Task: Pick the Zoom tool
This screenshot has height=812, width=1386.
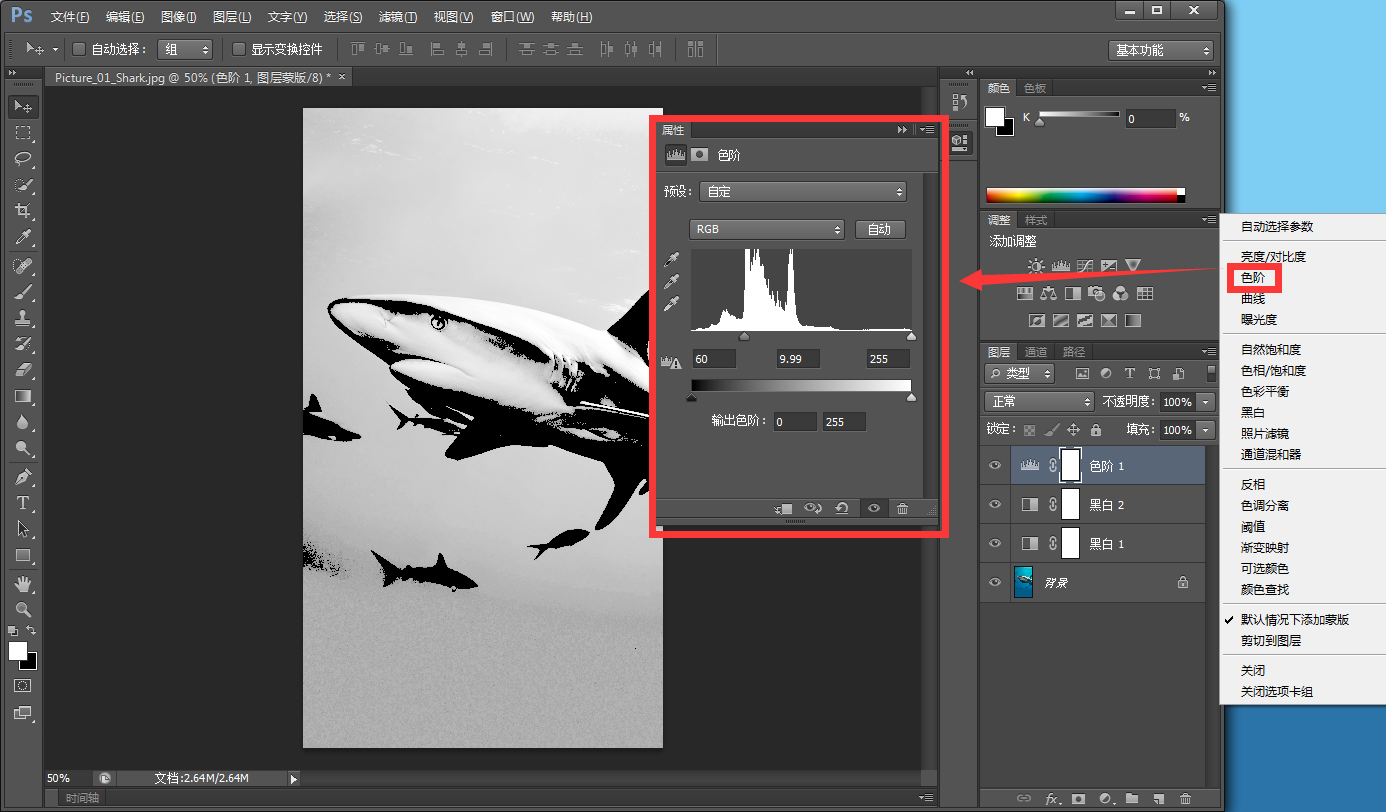Action: click(x=23, y=609)
